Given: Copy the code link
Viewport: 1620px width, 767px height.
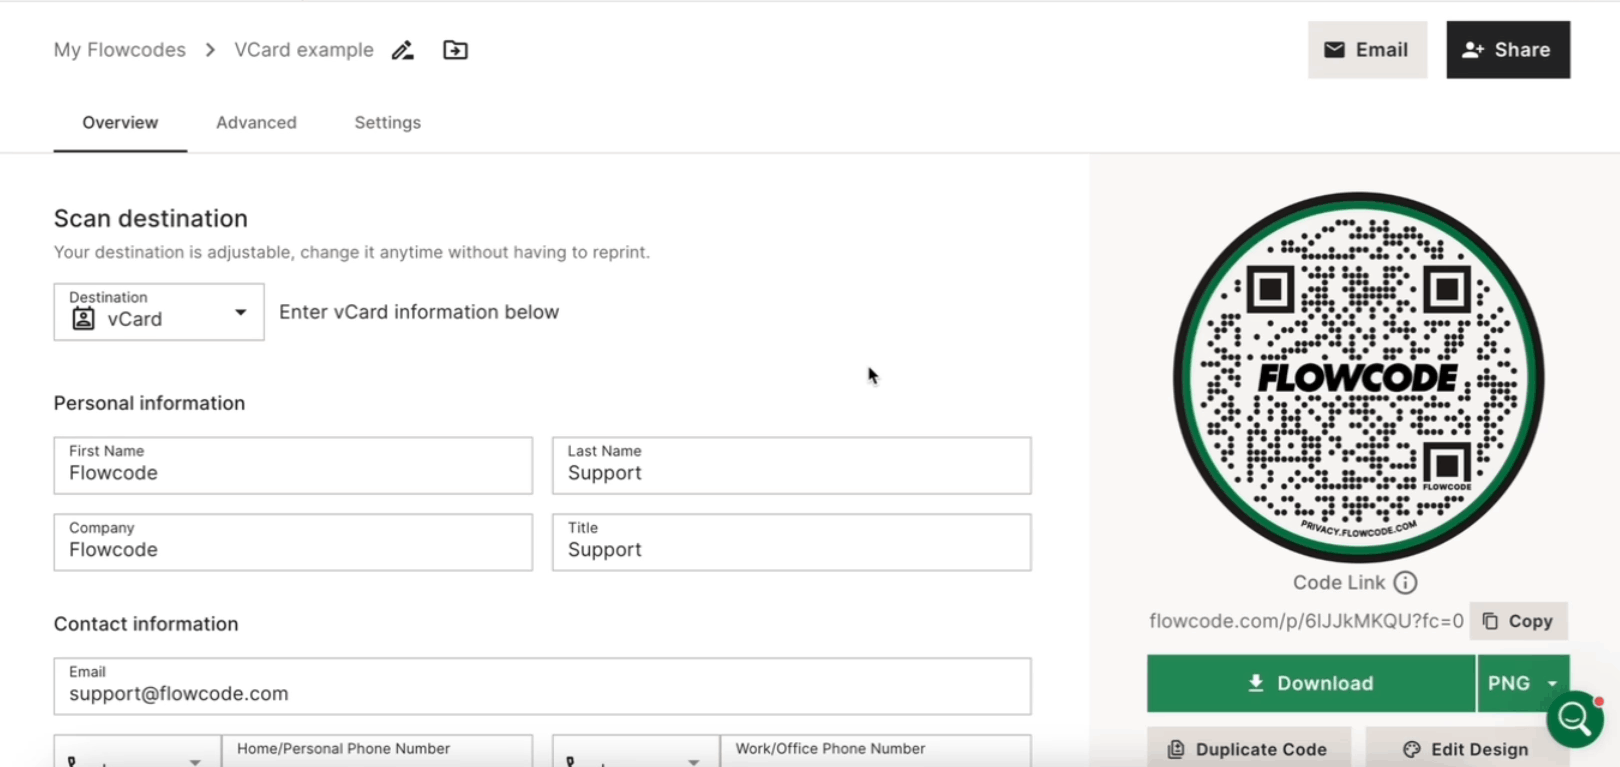Looking at the screenshot, I should point(1518,621).
